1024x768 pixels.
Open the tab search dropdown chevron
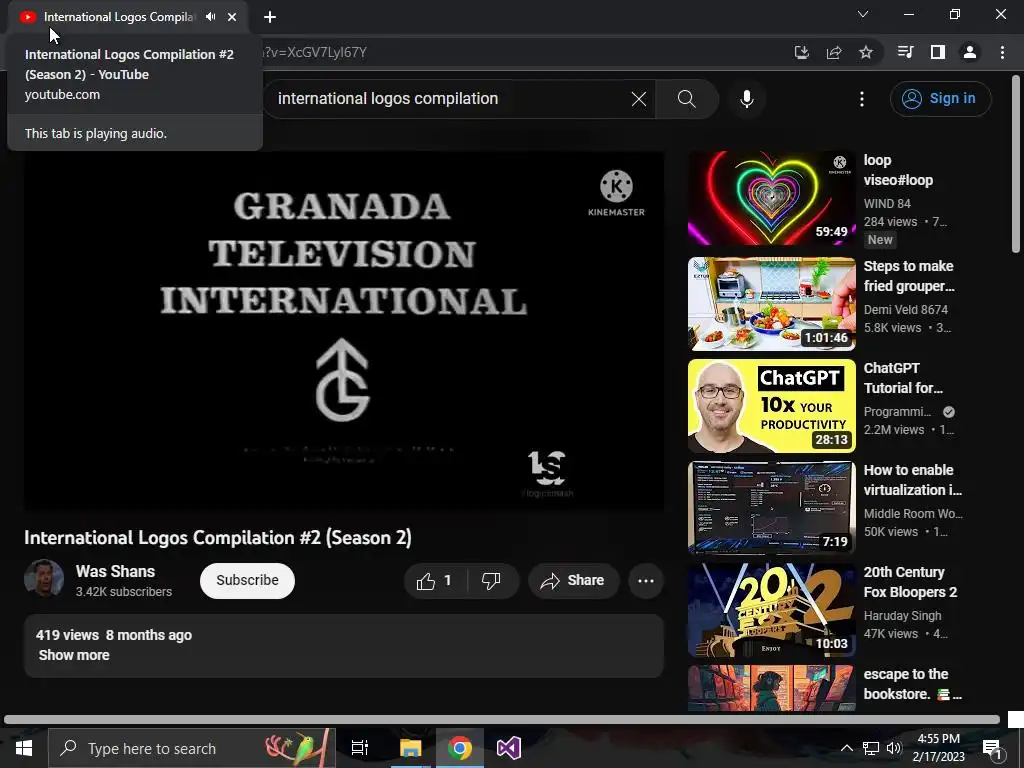click(x=863, y=14)
